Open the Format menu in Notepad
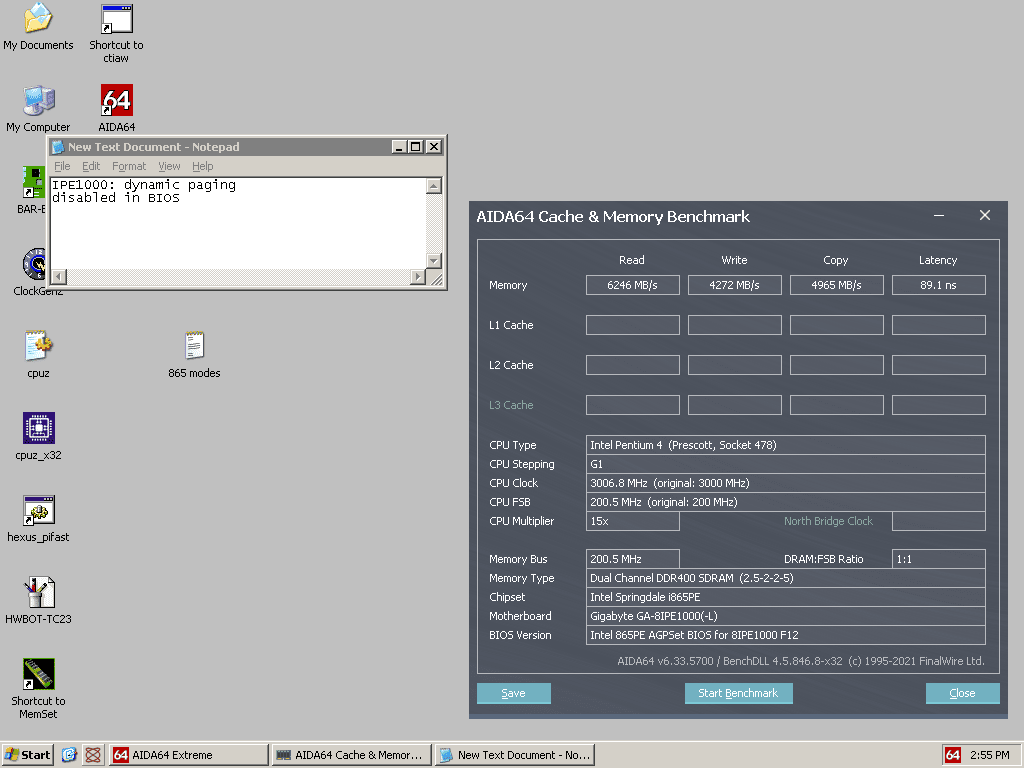Screen dimensions: 1024x768 tap(129, 166)
